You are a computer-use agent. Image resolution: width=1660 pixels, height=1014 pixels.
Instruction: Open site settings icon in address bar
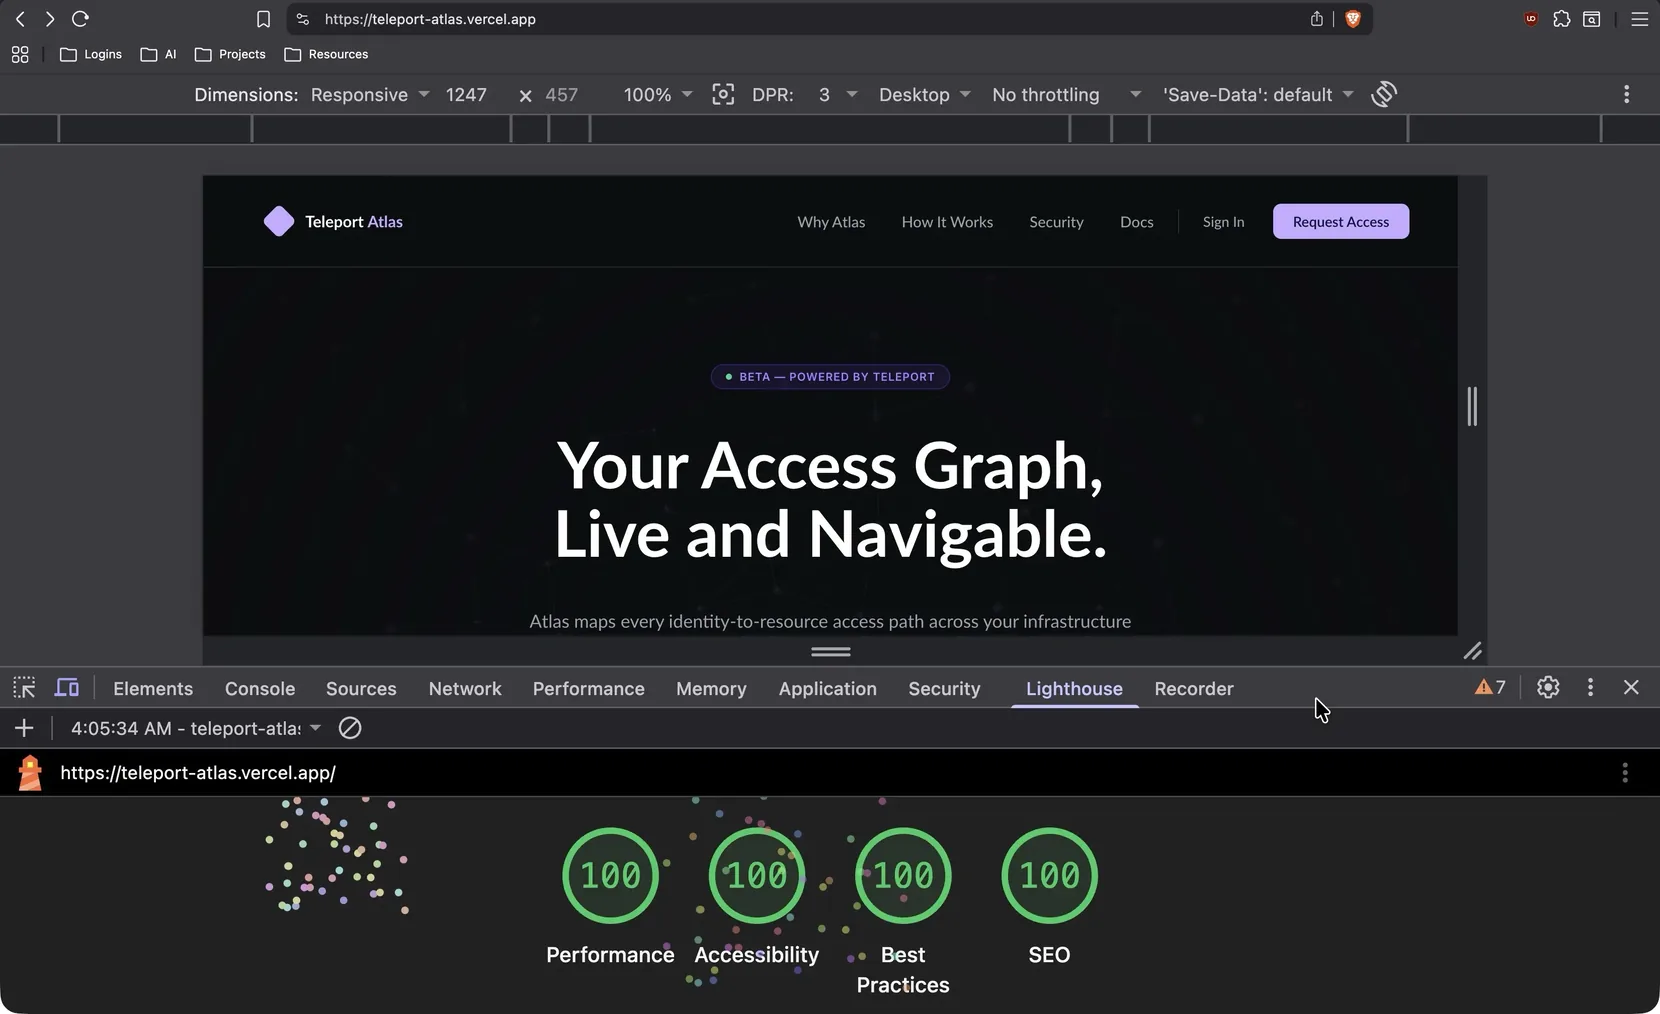pyautogui.click(x=303, y=19)
